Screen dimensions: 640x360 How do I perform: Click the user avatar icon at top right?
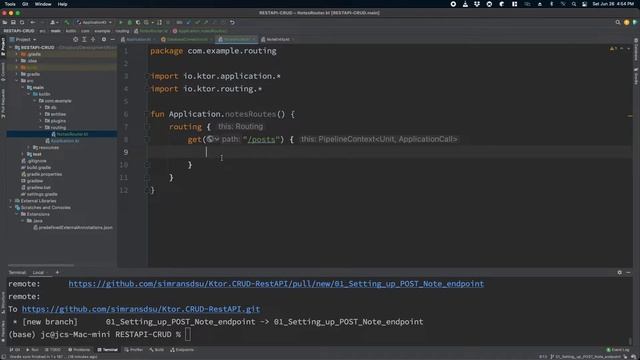(x=627, y=22)
